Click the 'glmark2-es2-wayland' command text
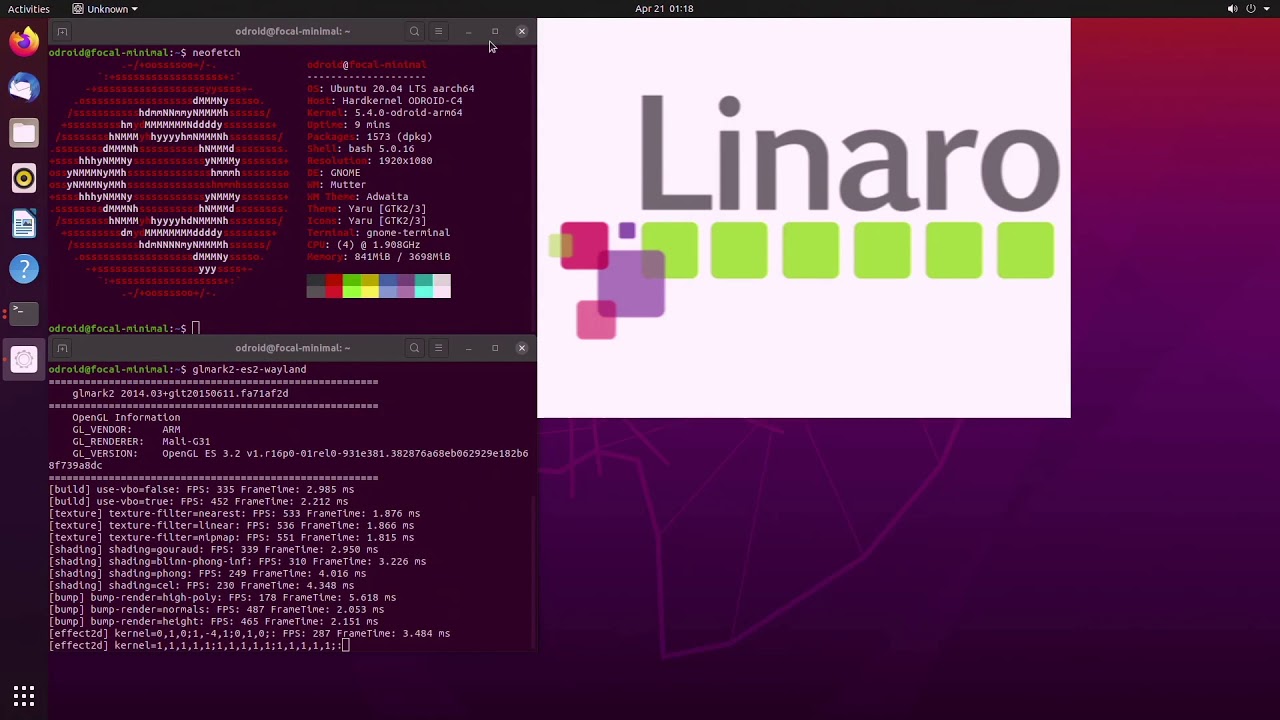 coord(249,369)
